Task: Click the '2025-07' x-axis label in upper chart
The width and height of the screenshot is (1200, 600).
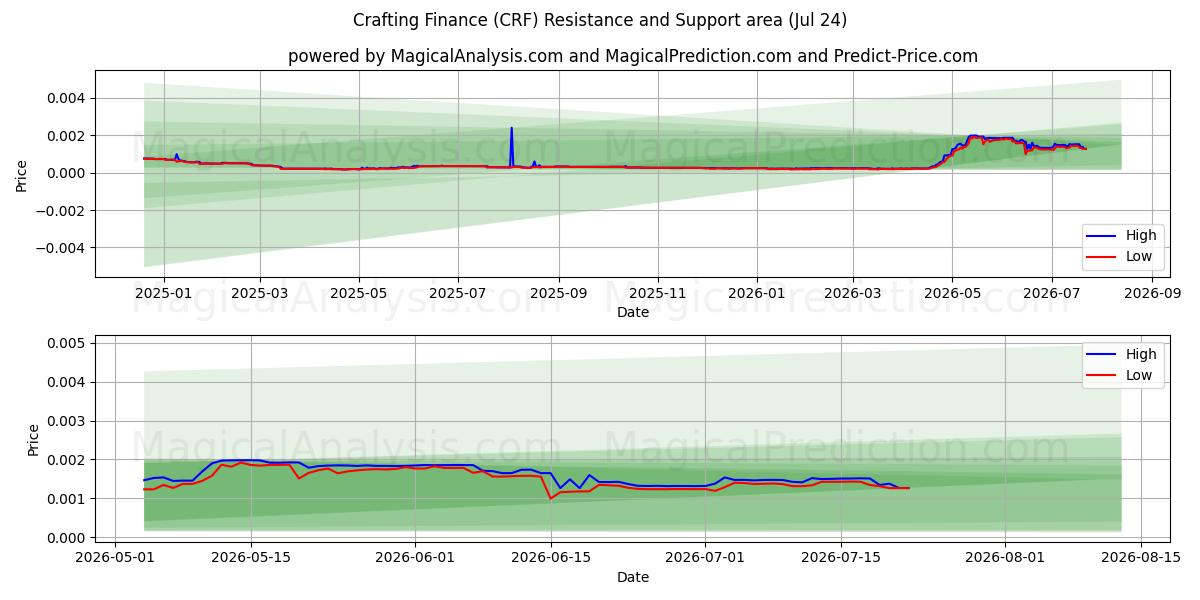Action: [458, 293]
